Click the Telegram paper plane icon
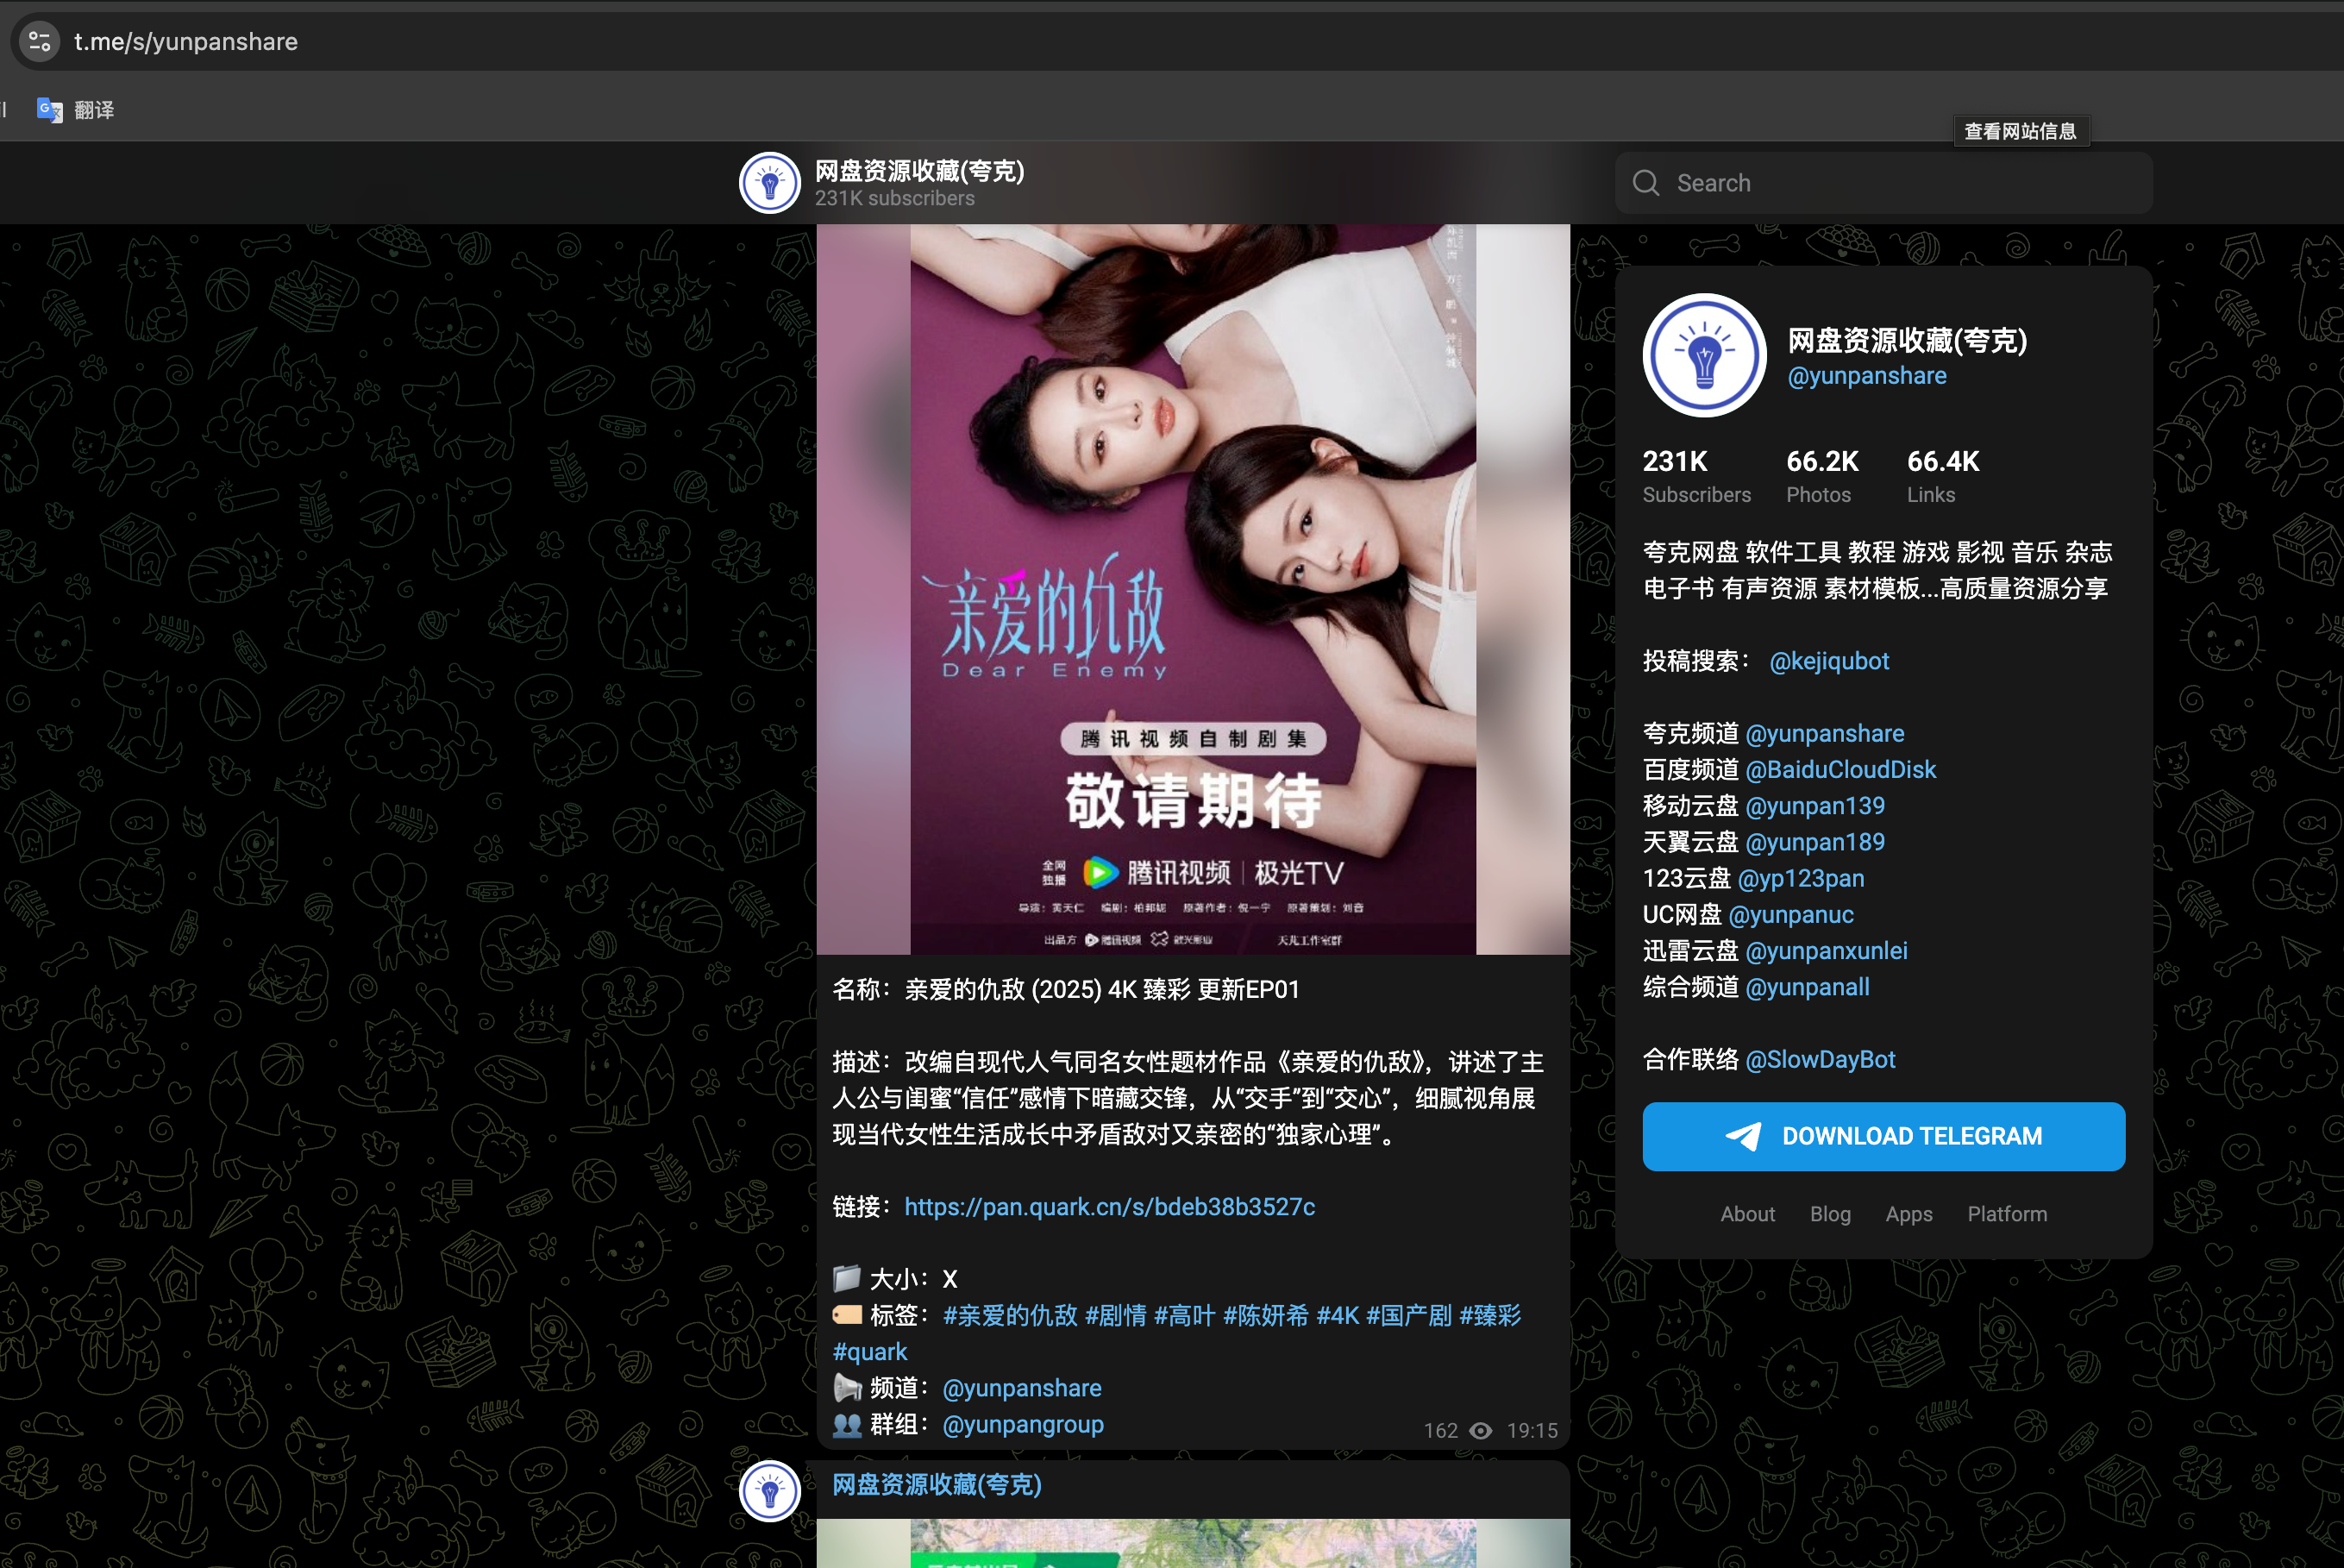This screenshot has width=2344, height=1568. (1743, 1136)
